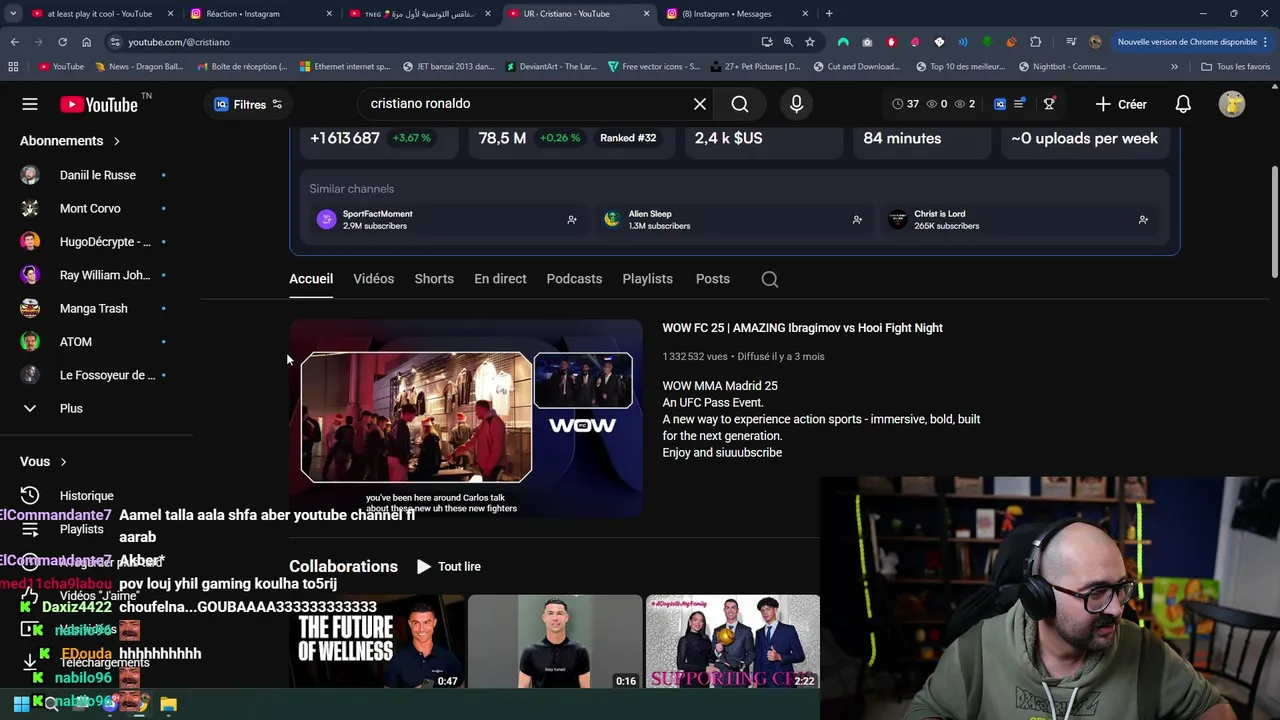This screenshot has width=1280, height=720.
Task: Play the featured WOW video thumbnail
Action: click(x=466, y=418)
